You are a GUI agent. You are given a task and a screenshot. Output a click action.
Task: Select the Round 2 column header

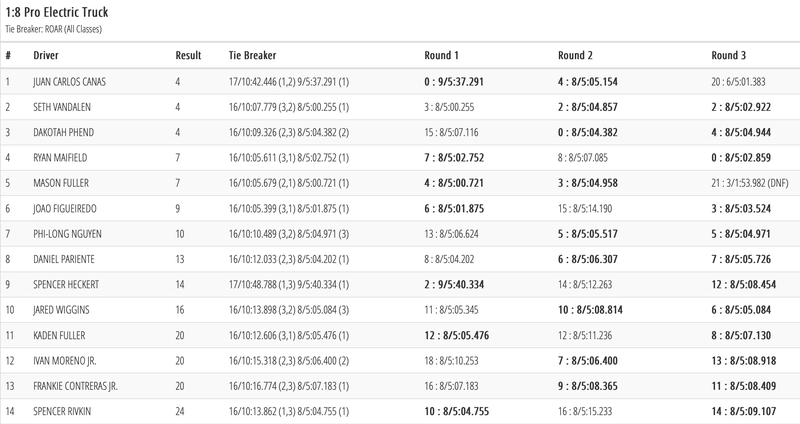[x=576, y=55]
